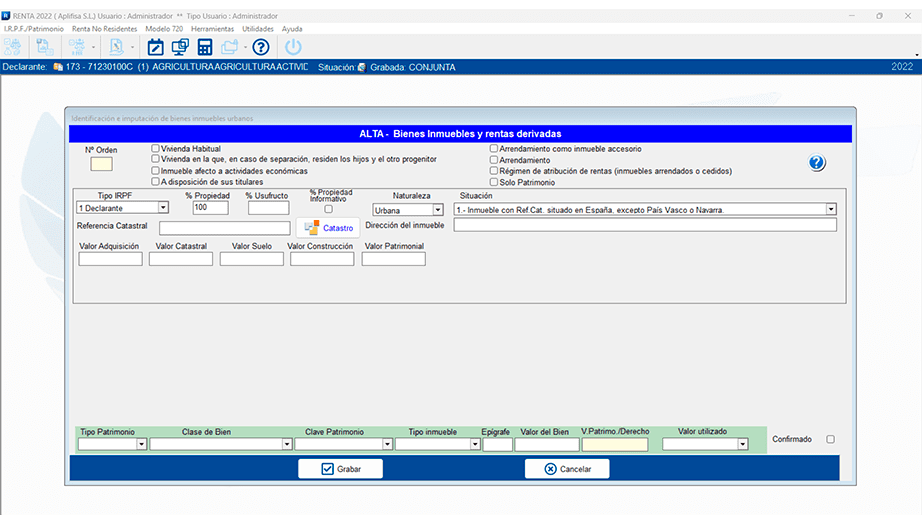Open the Modelo 720 menu
The height and width of the screenshot is (524, 922).
(x=164, y=29)
